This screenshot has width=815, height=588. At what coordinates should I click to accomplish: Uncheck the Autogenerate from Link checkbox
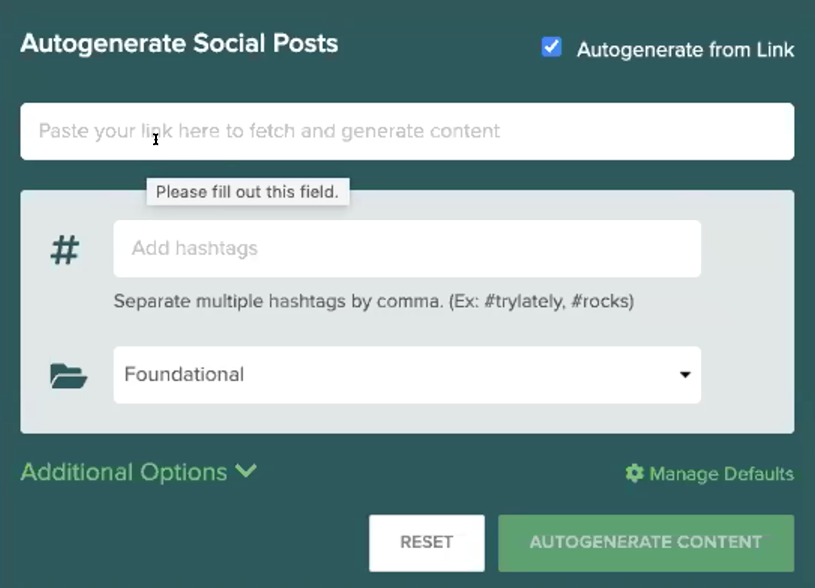(x=551, y=47)
